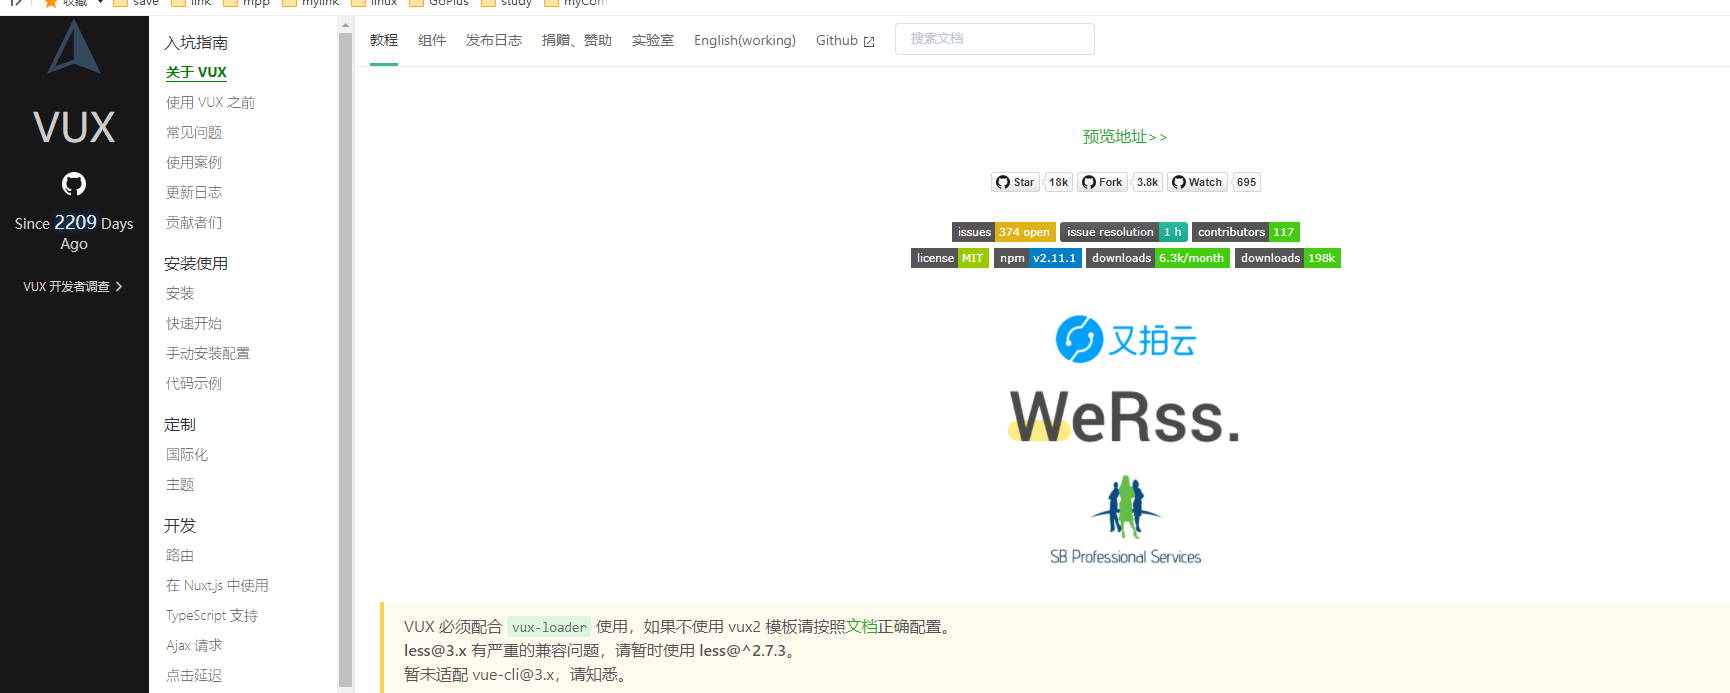
Task: Open 路由 in the sidebar
Action: tap(180, 556)
